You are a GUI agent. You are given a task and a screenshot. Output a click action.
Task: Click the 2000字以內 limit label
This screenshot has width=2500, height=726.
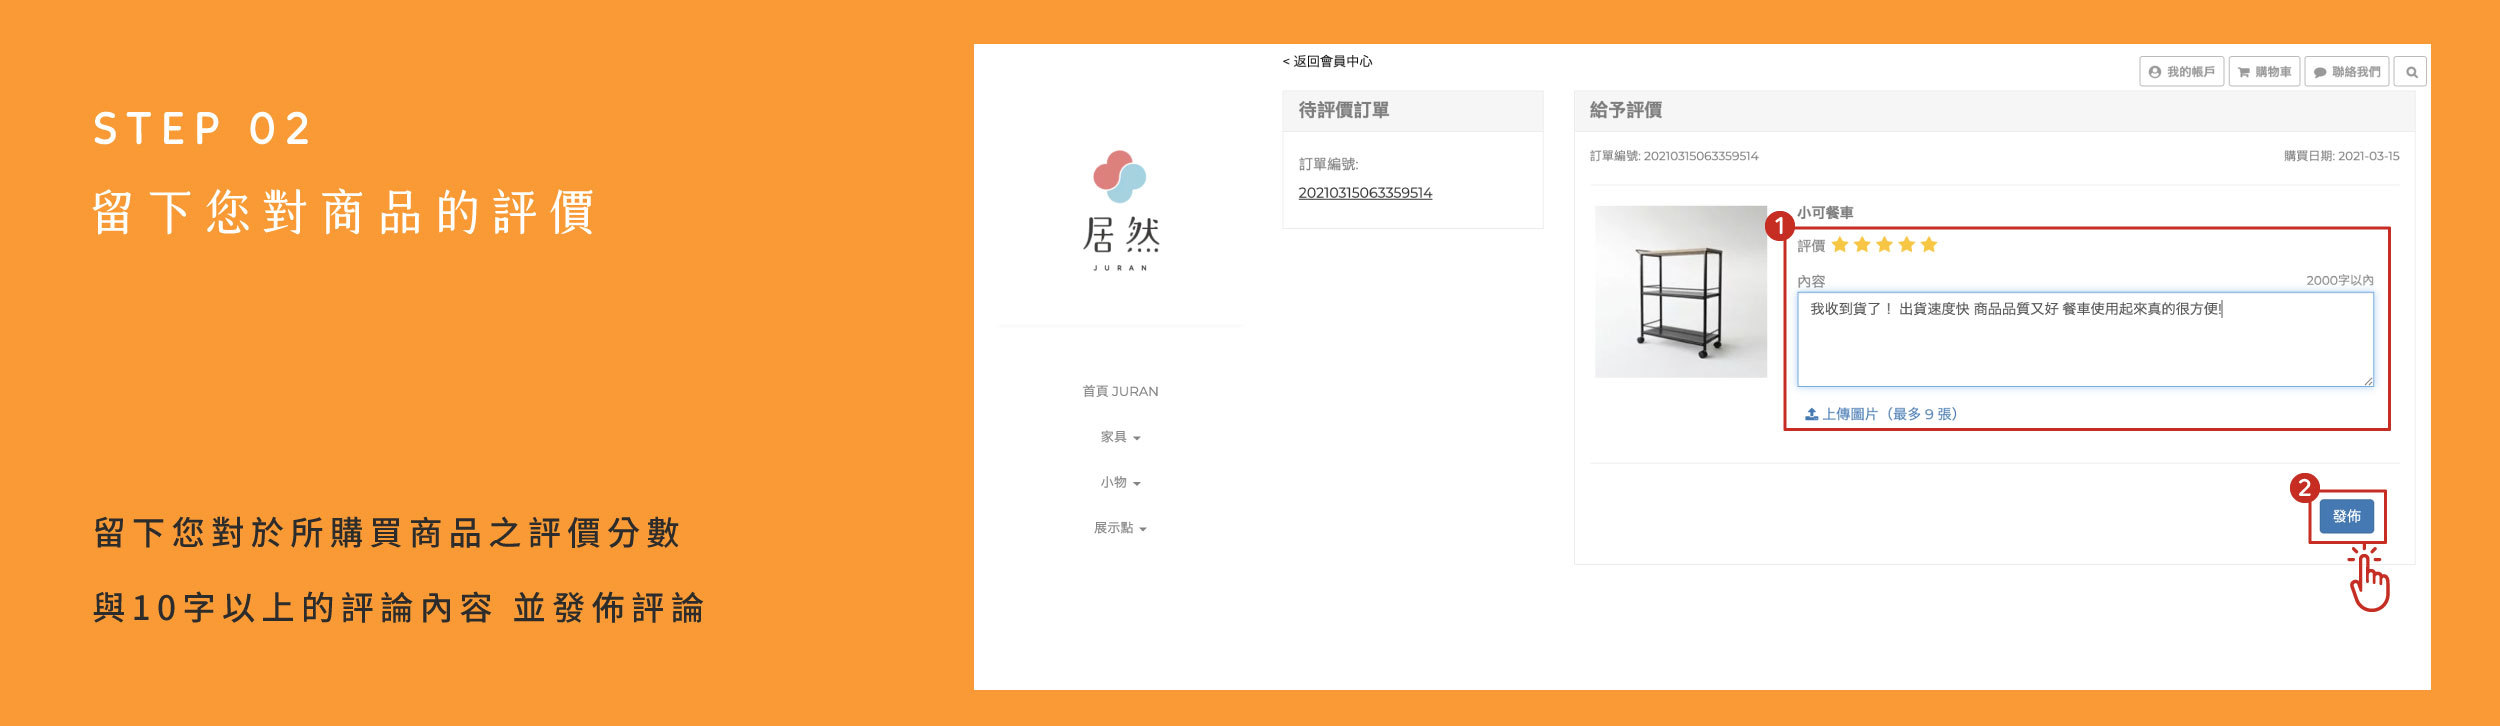point(2340,281)
